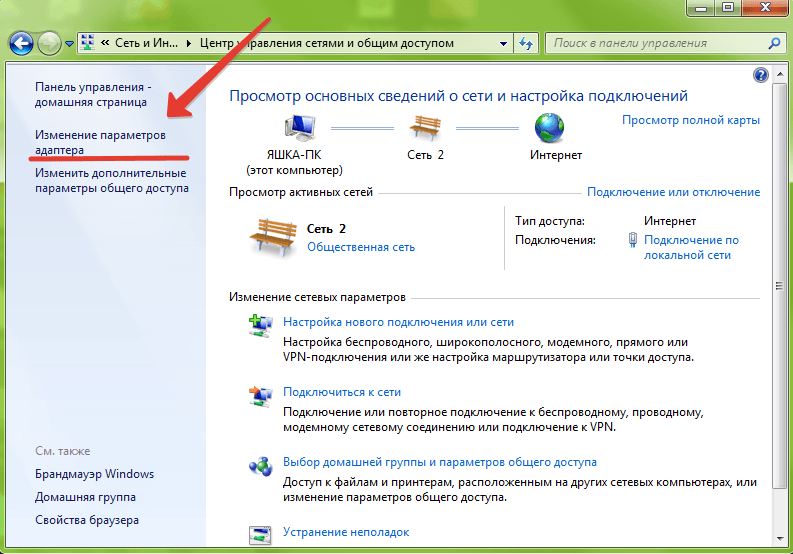This screenshot has width=793, height=554.
Task: Click the vertical scrollbar thumb
Action: pos(779,286)
